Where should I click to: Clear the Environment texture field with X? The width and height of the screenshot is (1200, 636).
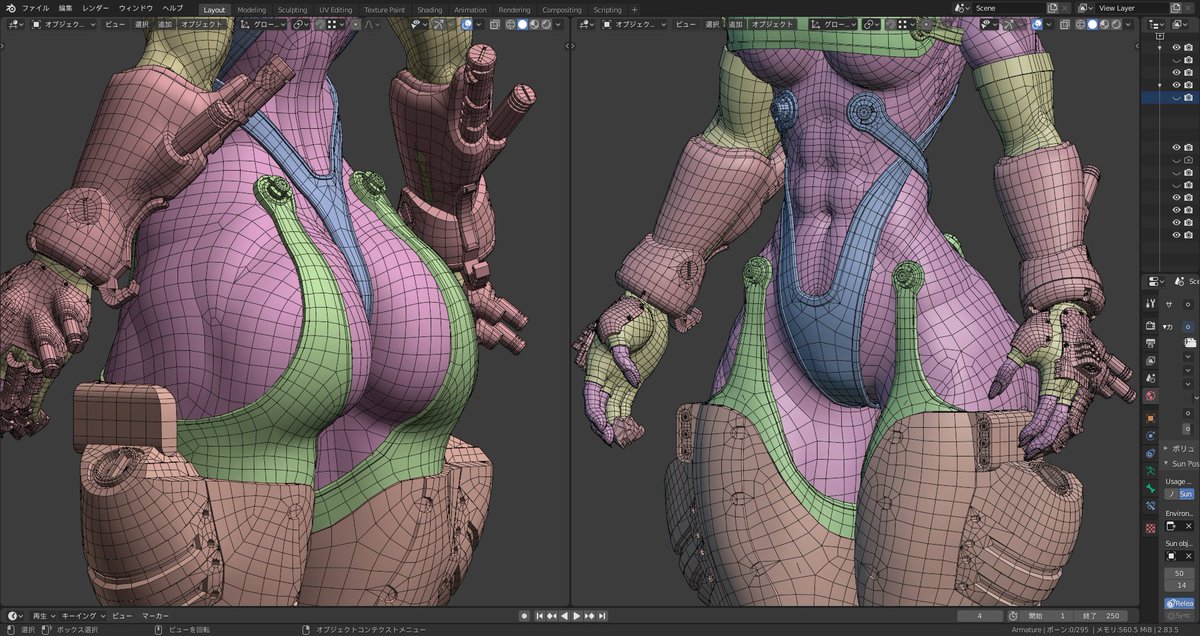1188,526
